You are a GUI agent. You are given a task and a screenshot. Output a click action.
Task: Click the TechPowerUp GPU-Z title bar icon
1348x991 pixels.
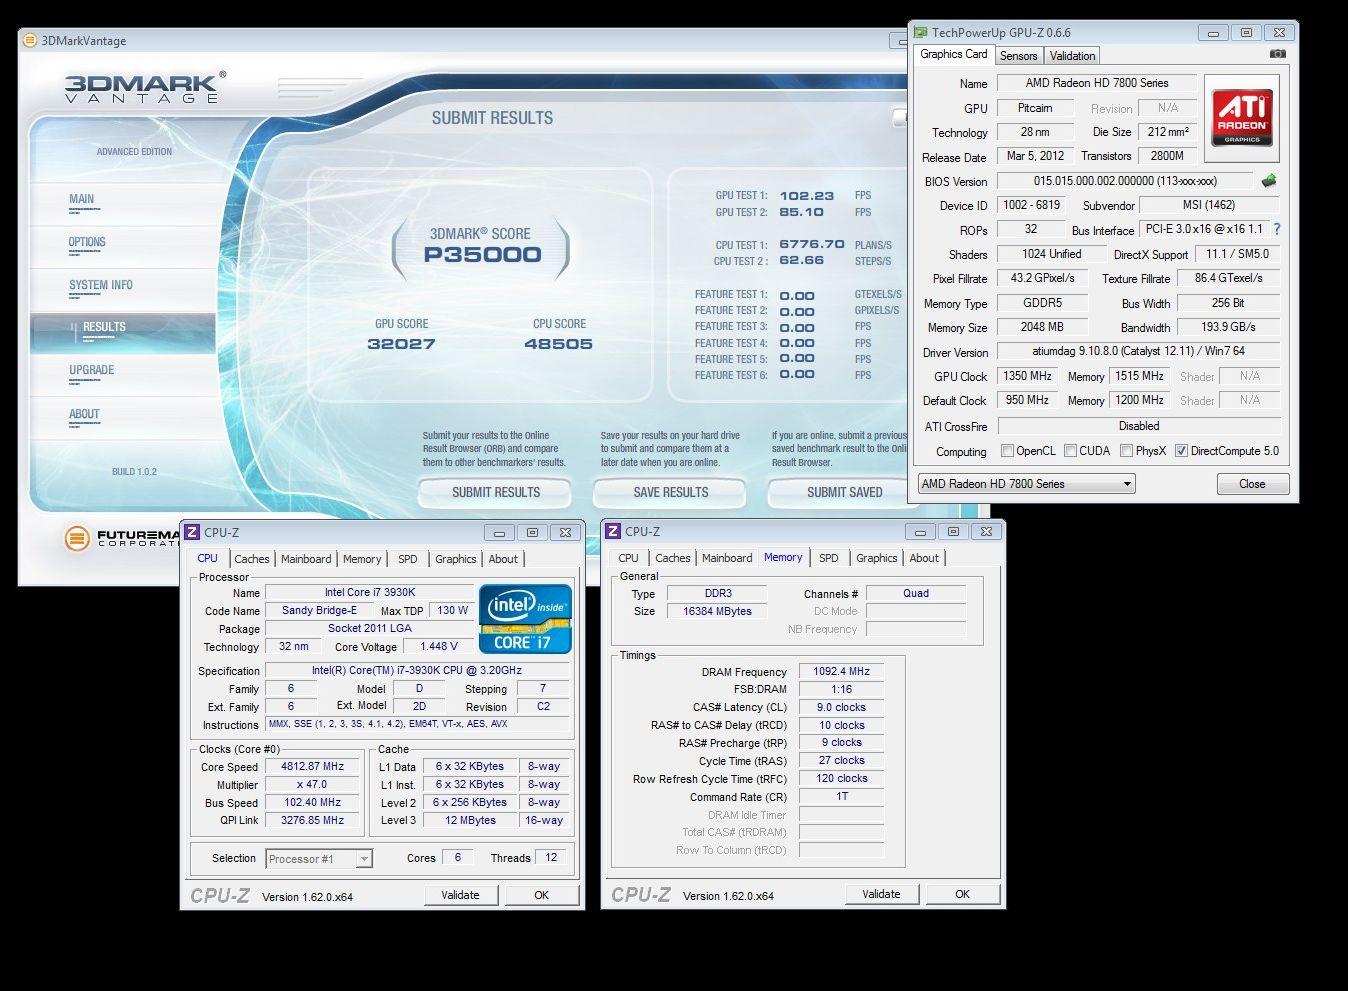click(x=920, y=33)
